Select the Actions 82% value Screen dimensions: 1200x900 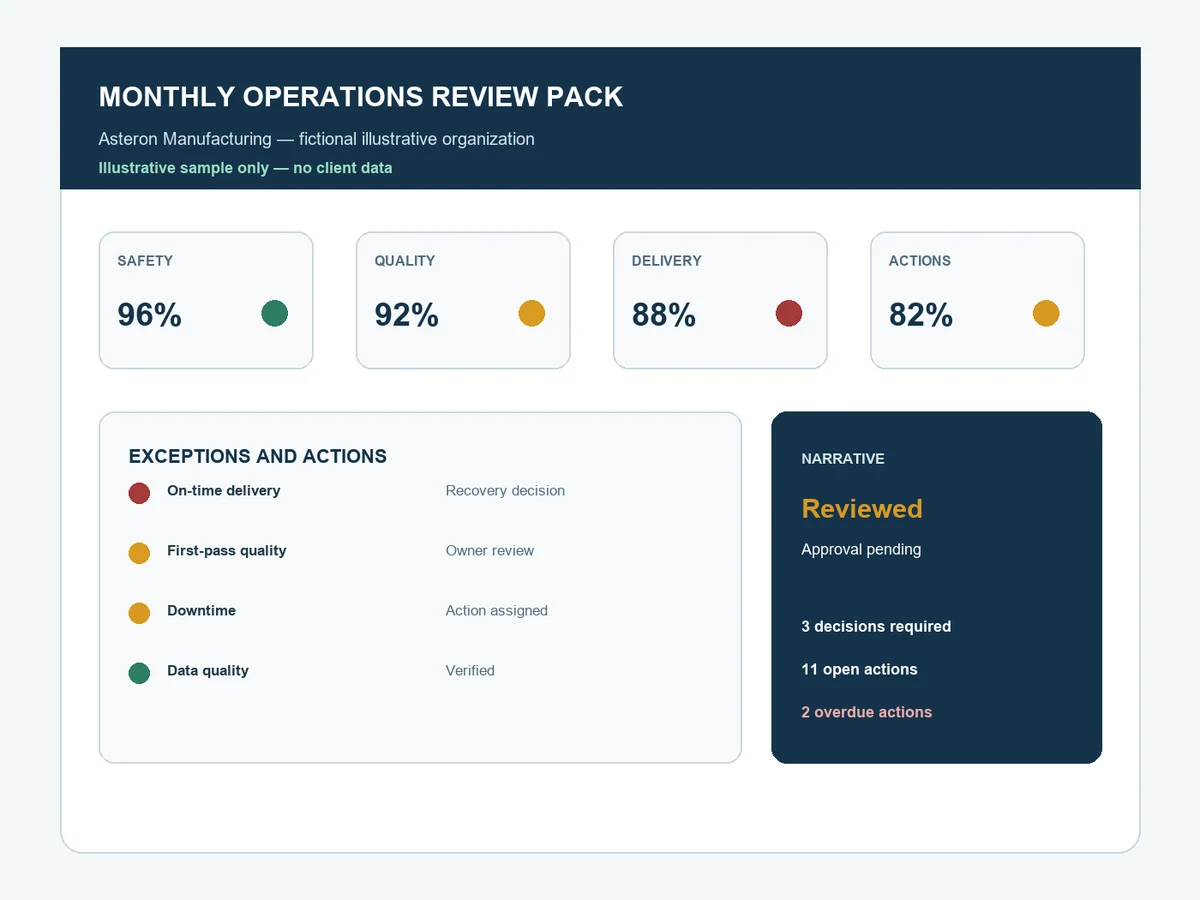pos(920,315)
